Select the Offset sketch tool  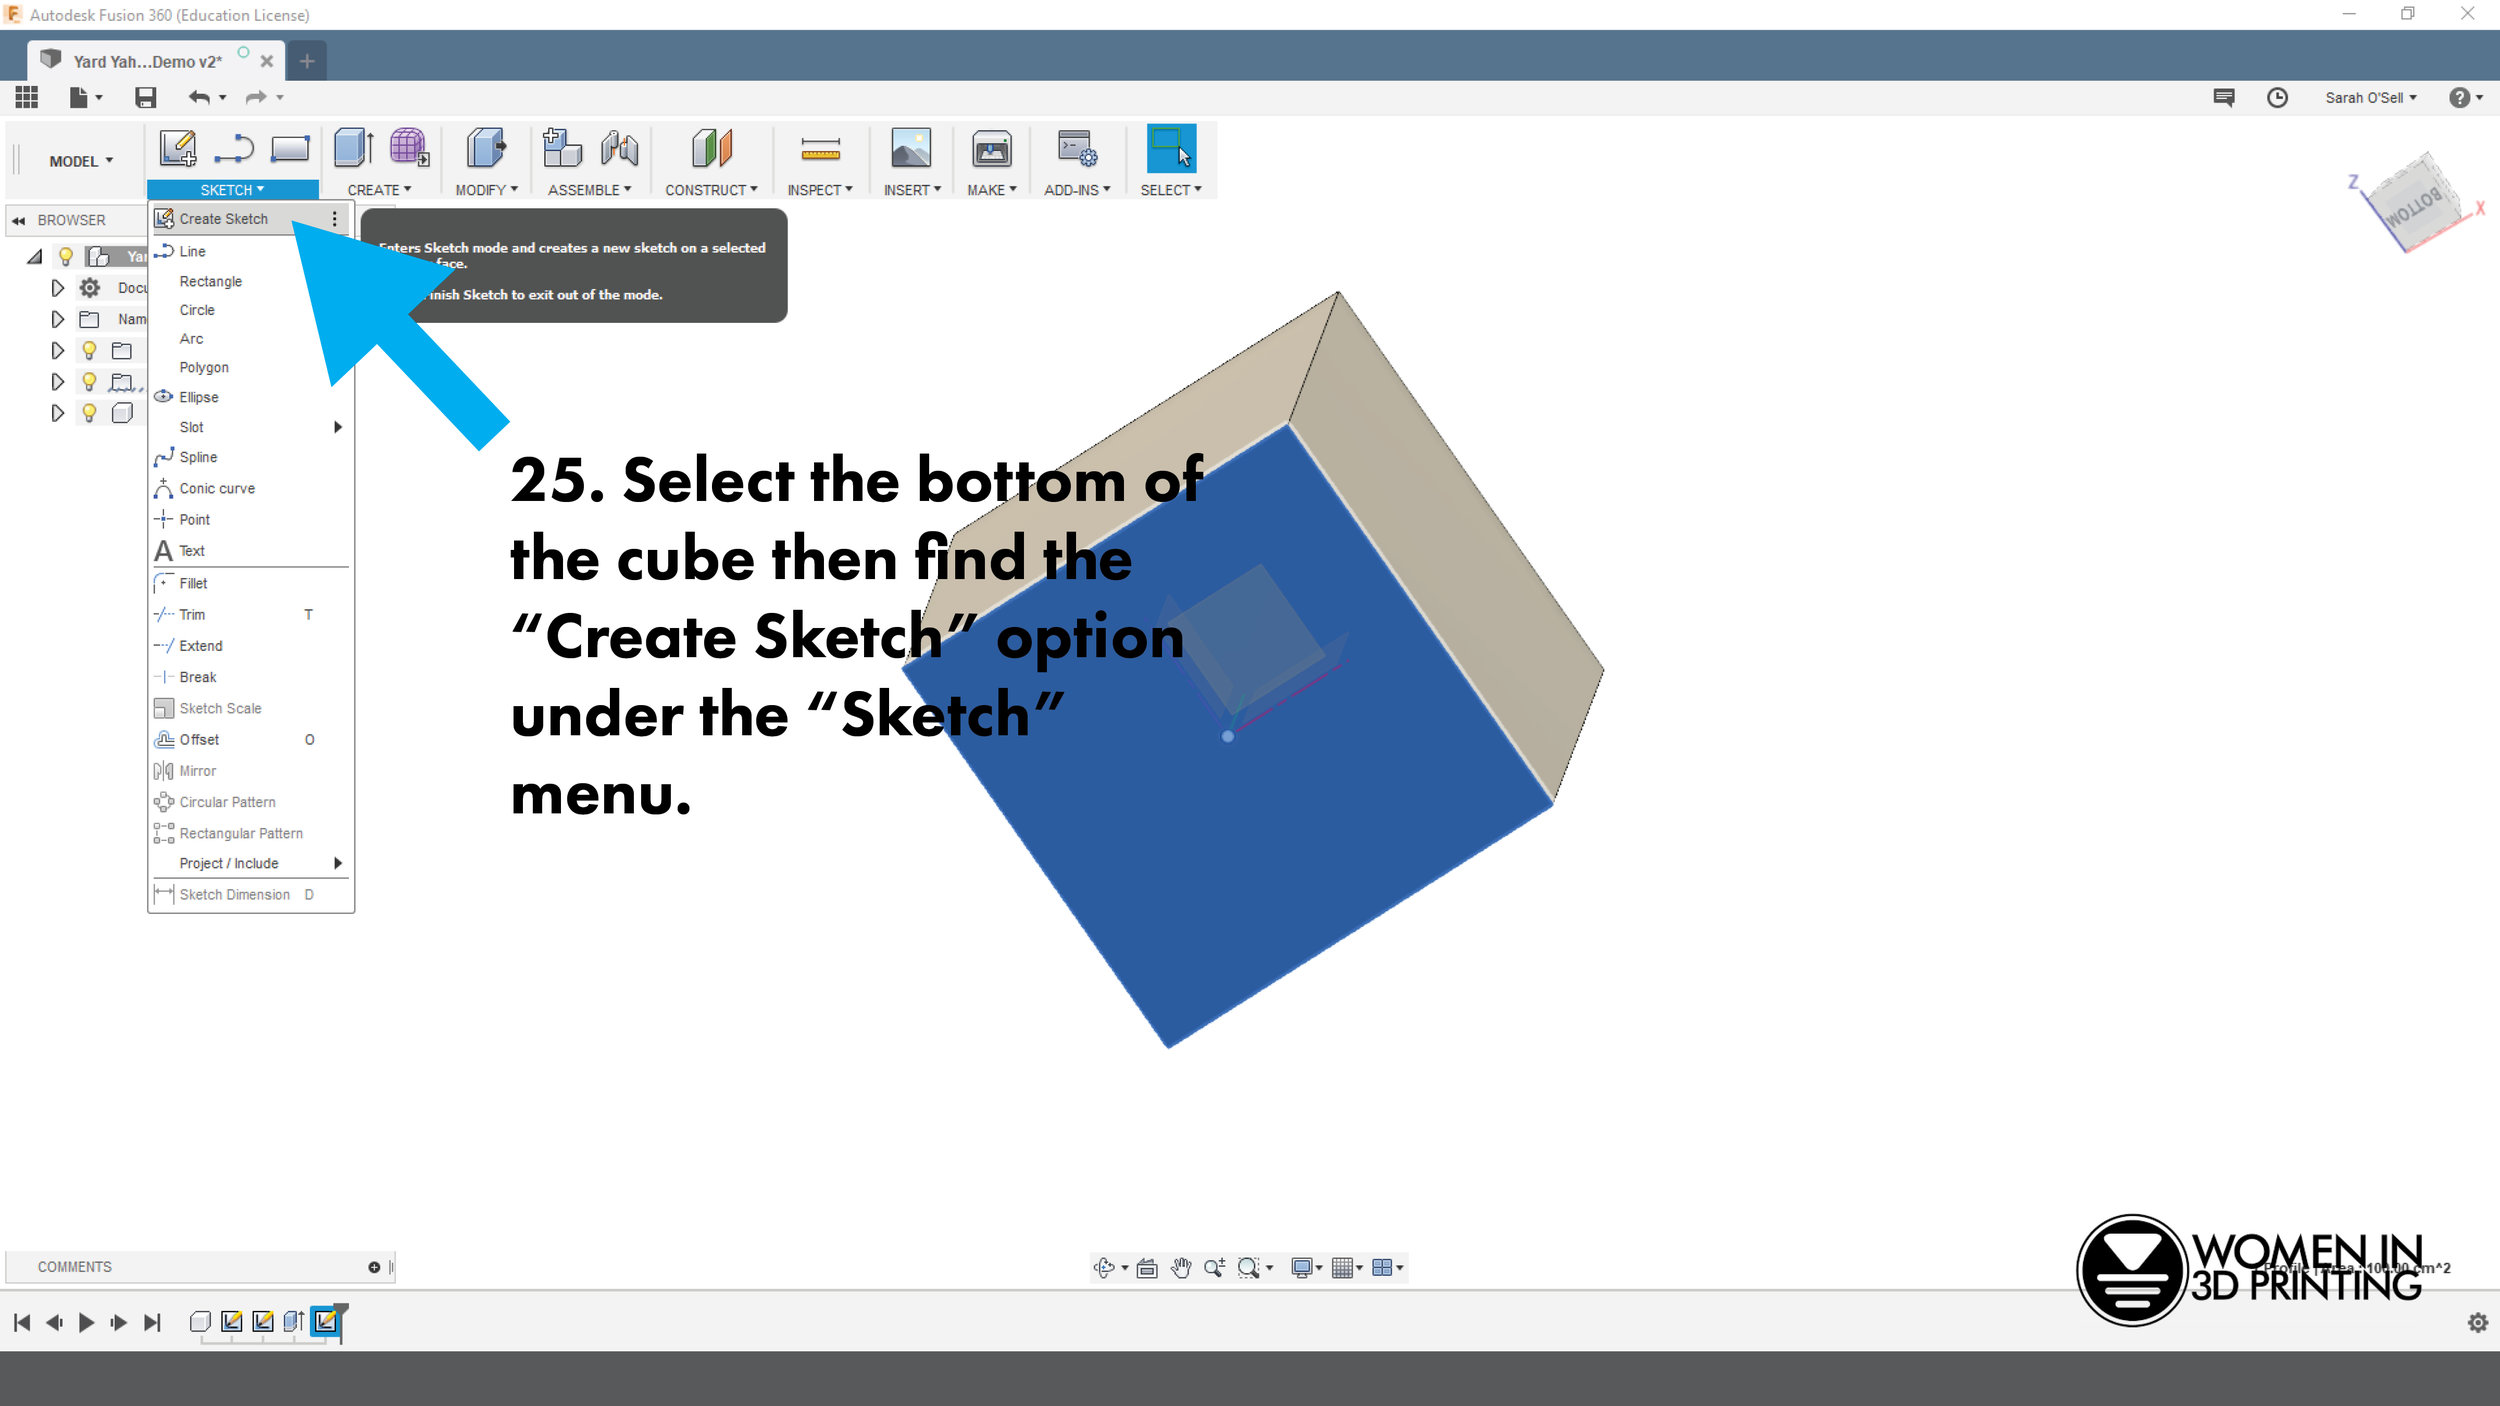tap(197, 738)
